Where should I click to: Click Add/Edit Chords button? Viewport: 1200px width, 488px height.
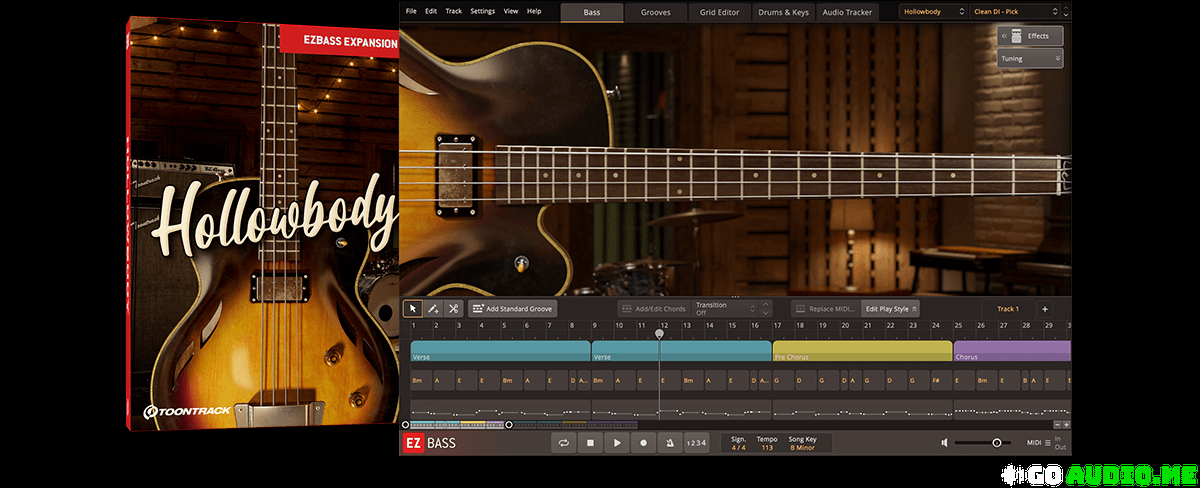(654, 309)
